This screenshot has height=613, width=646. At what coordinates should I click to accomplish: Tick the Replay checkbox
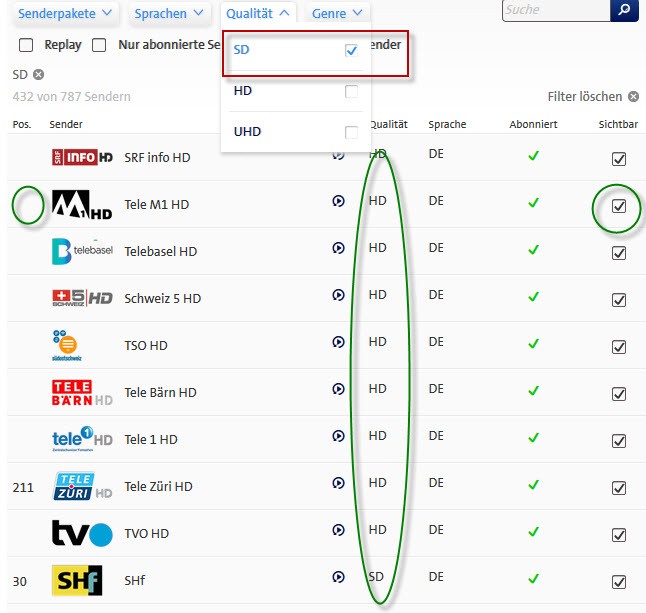tap(26, 45)
